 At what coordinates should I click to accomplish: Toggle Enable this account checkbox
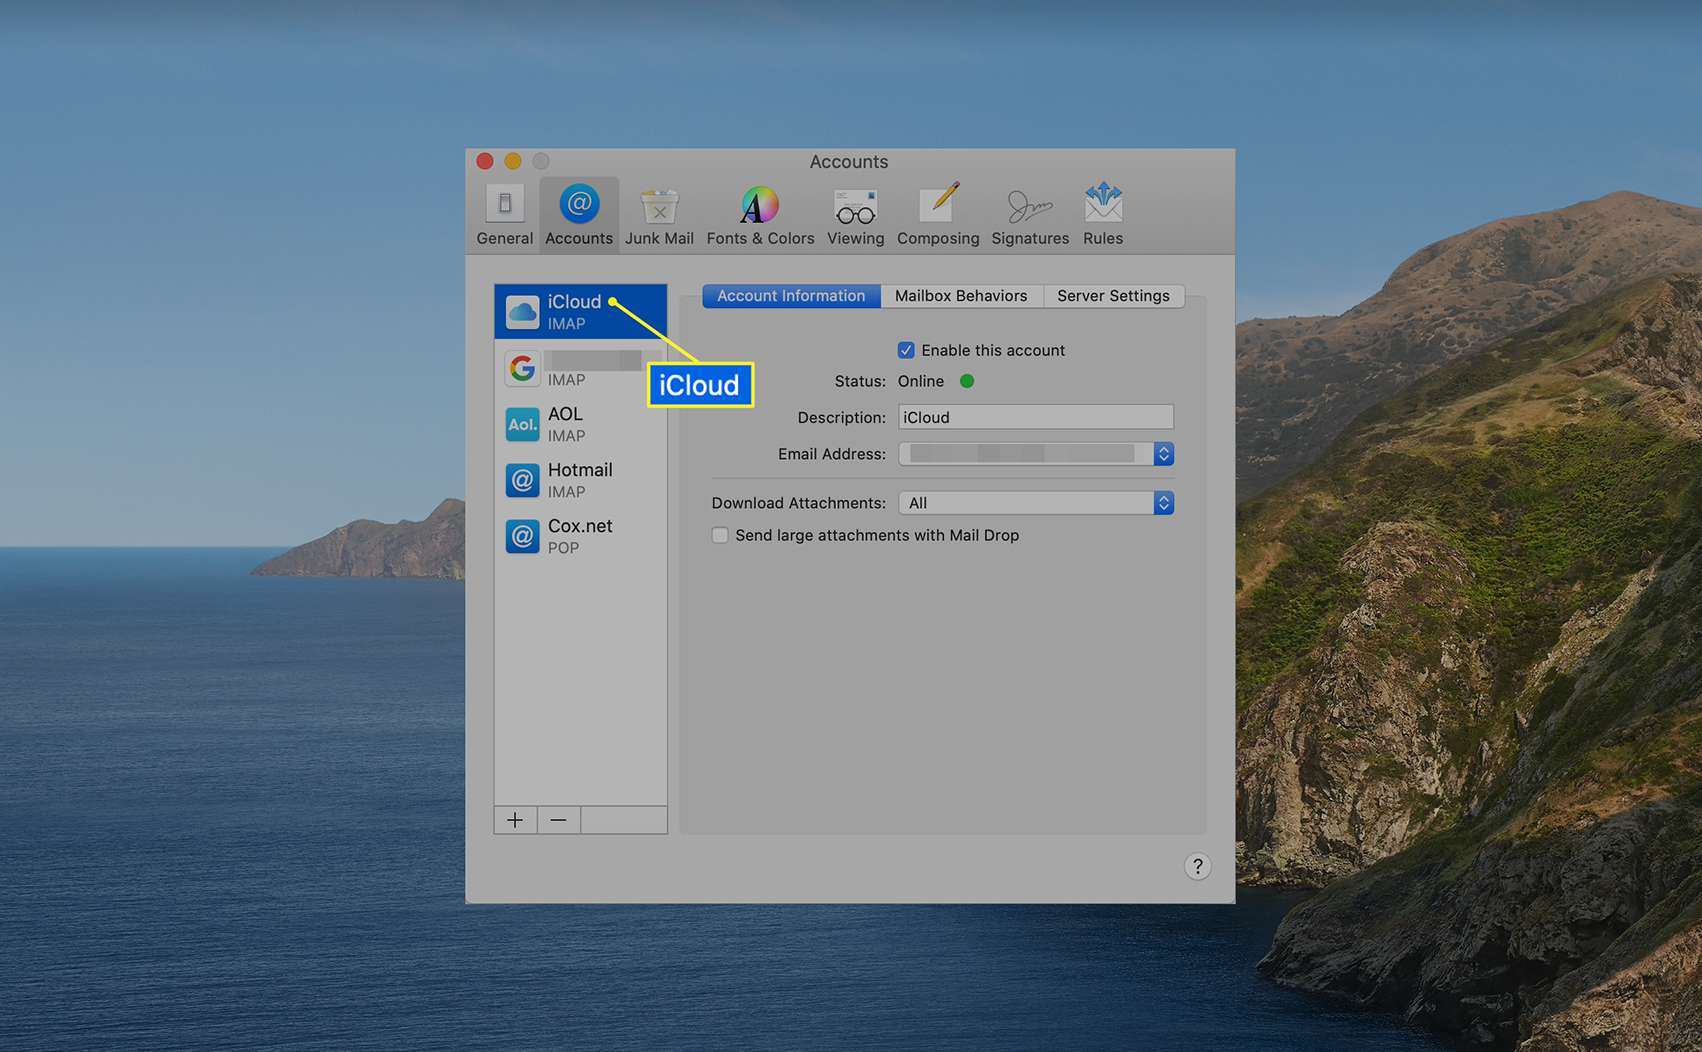coord(906,350)
